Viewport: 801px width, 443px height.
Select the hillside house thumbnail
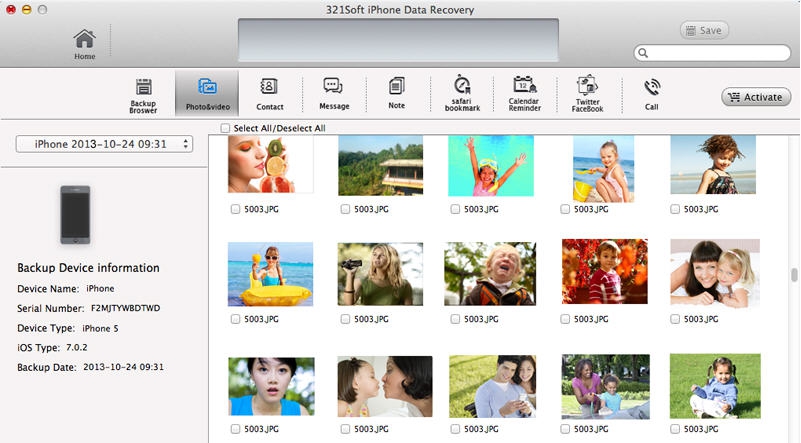coord(381,165)
